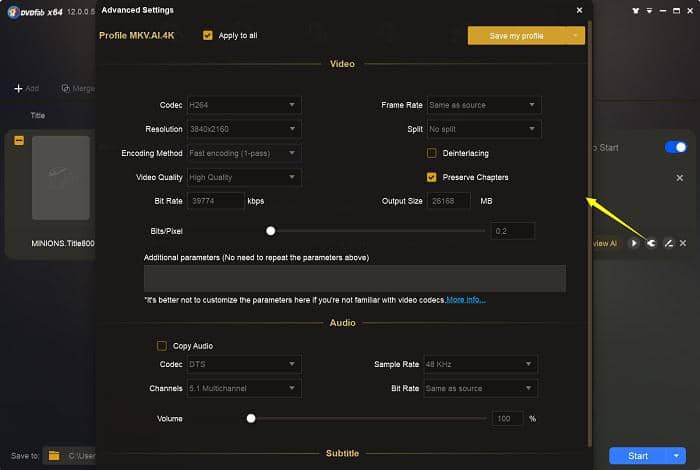Click the Output Size MB field
The width and height of the screenshot is (700, 470).
click(x=449, y=201)
